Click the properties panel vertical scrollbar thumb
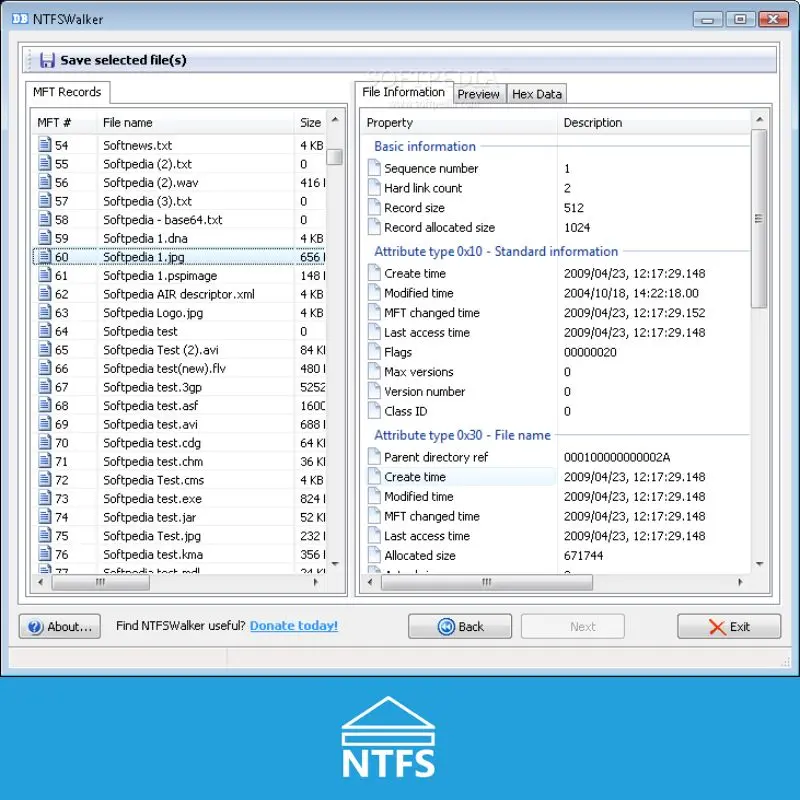Viewport: 800px width, 800px height. pyautogui.click(x=759, y=218)
